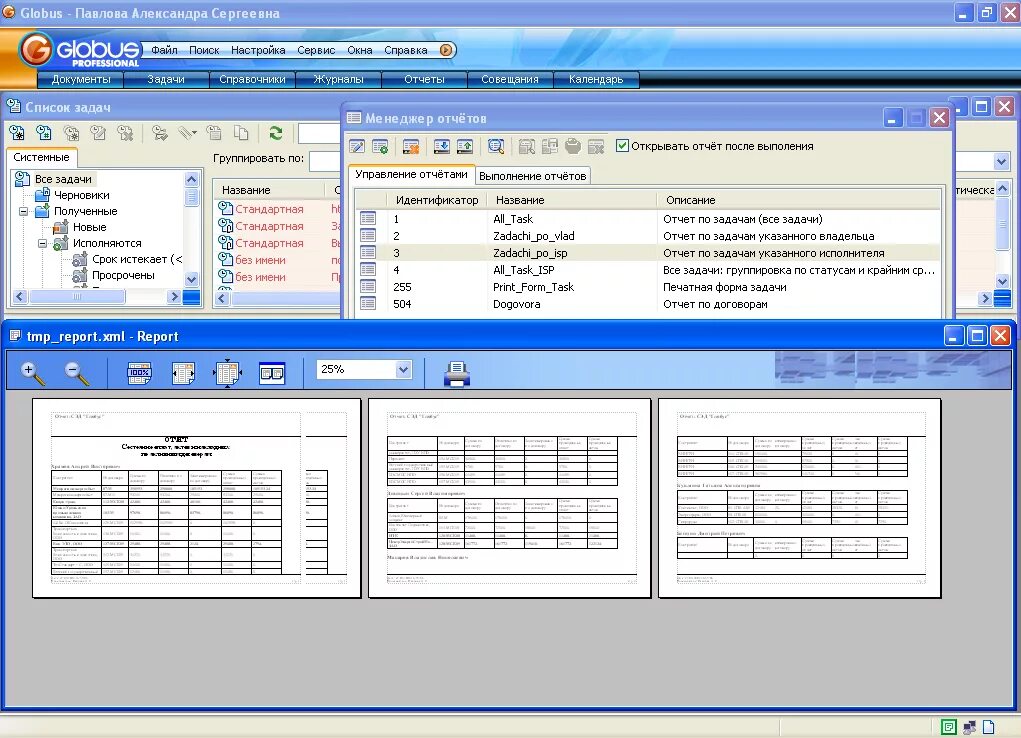Viewport: 1021px width, 738px height.
Task: Open the Календарь section
Action: pyautogui.click(x=596, y=79)
